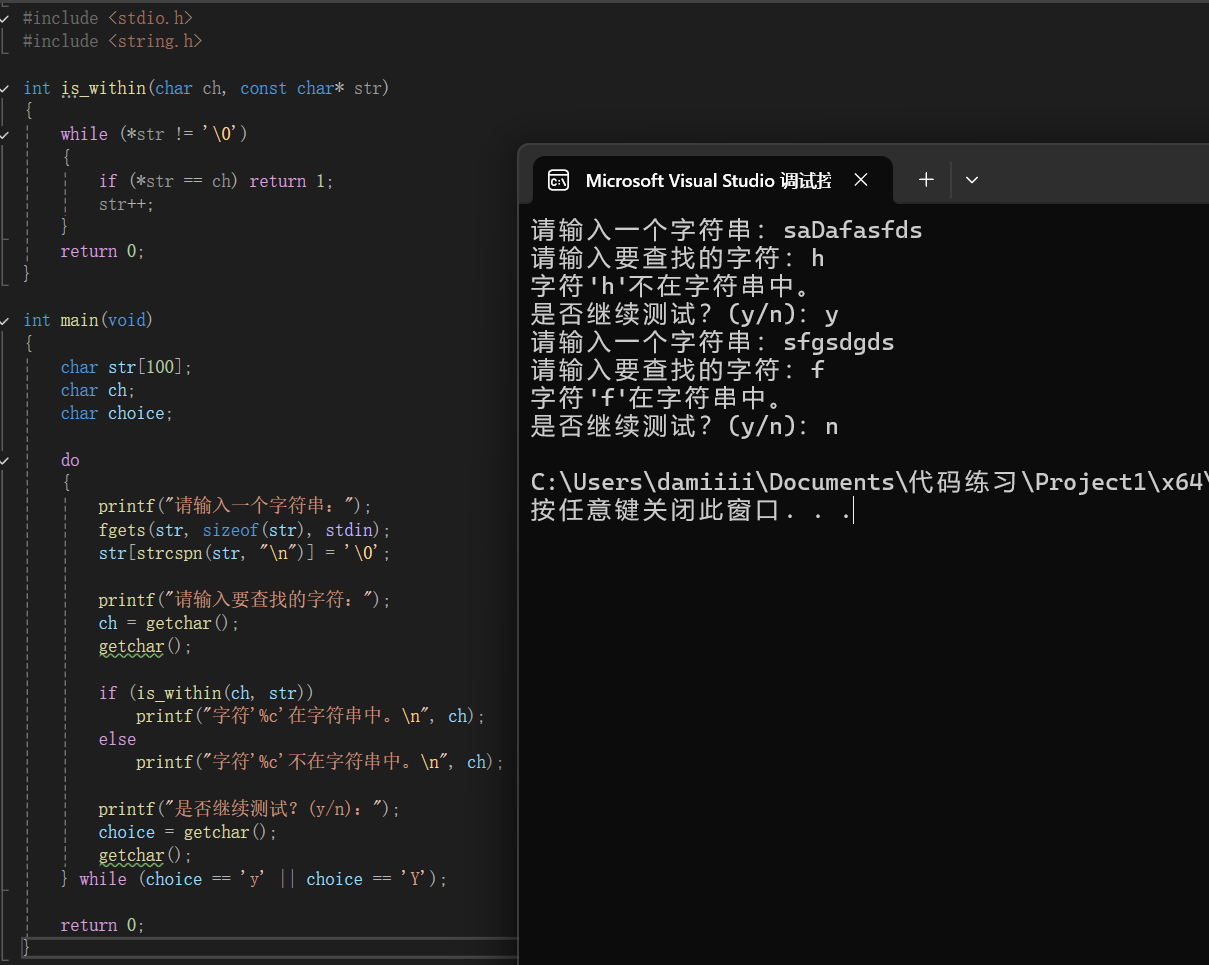This screenshot has width=1209, height=965.
Task: Click the 'if (is_within(ch, str))' line
Action: (x=207, y=692)
